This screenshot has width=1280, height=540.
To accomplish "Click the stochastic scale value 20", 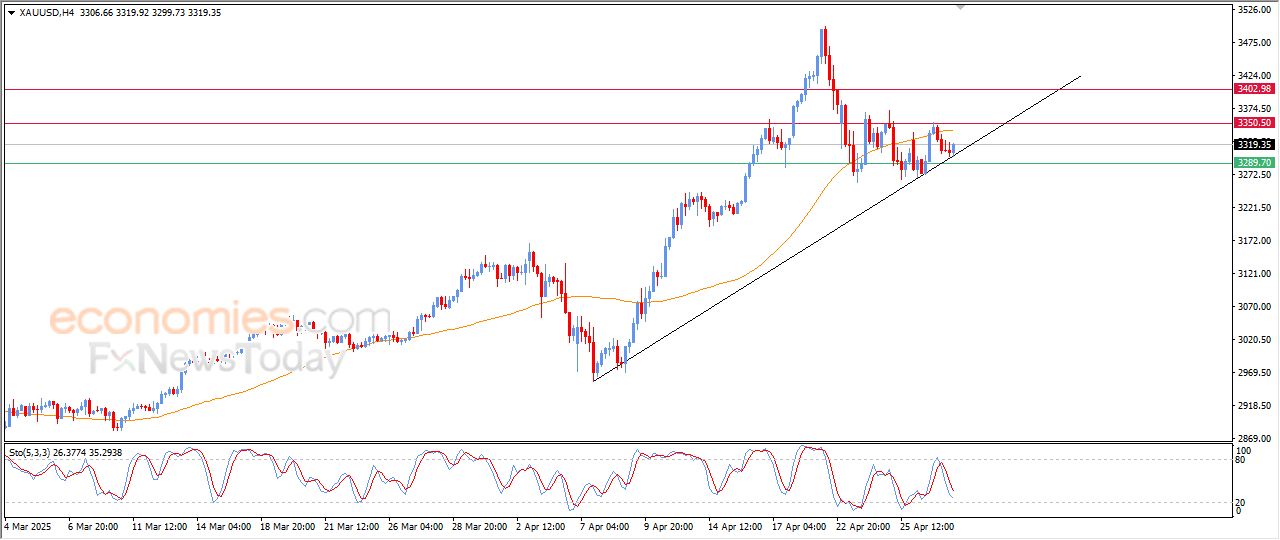I will 1241,502.
